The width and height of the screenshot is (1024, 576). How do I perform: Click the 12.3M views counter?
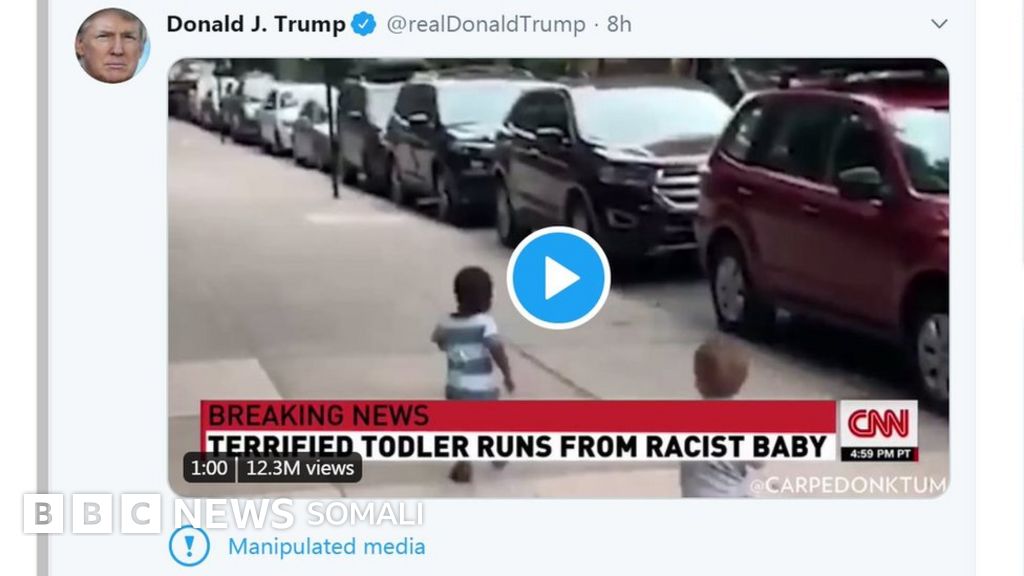click(x=300, y=468)
